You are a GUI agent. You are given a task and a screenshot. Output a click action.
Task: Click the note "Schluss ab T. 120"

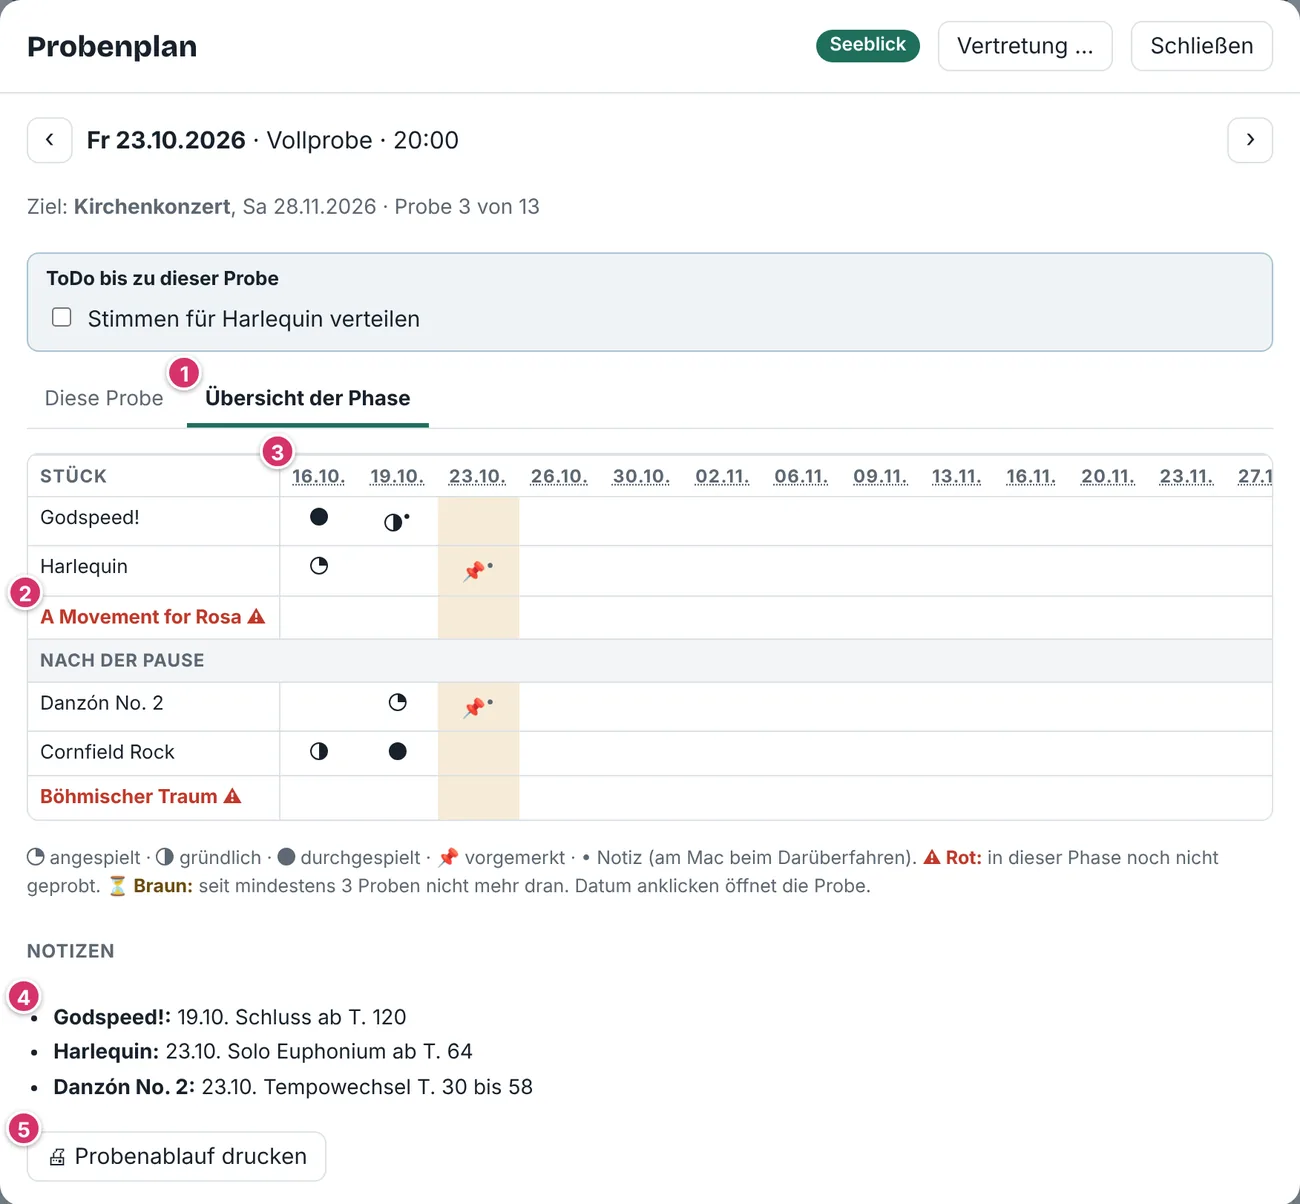[x=320, y=1017]
